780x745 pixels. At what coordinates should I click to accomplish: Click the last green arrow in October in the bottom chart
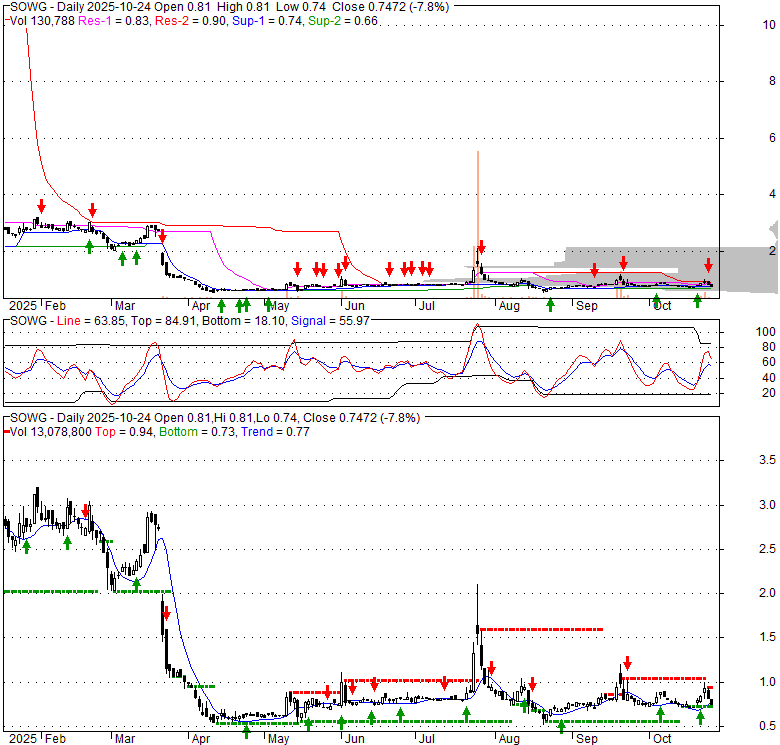tap(700, 718)
